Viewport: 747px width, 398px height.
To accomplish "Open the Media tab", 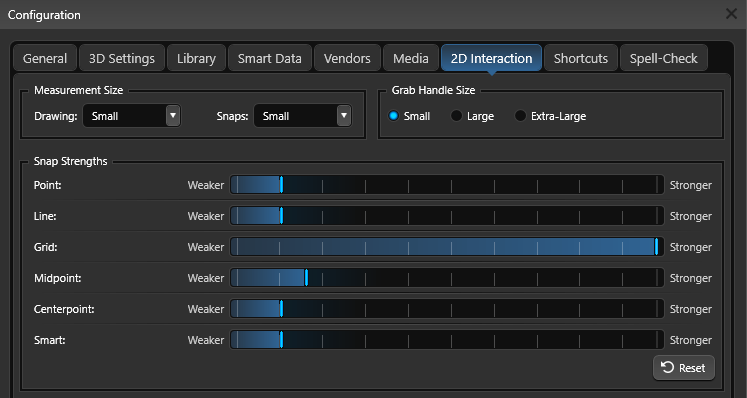I will click(411, 58).
